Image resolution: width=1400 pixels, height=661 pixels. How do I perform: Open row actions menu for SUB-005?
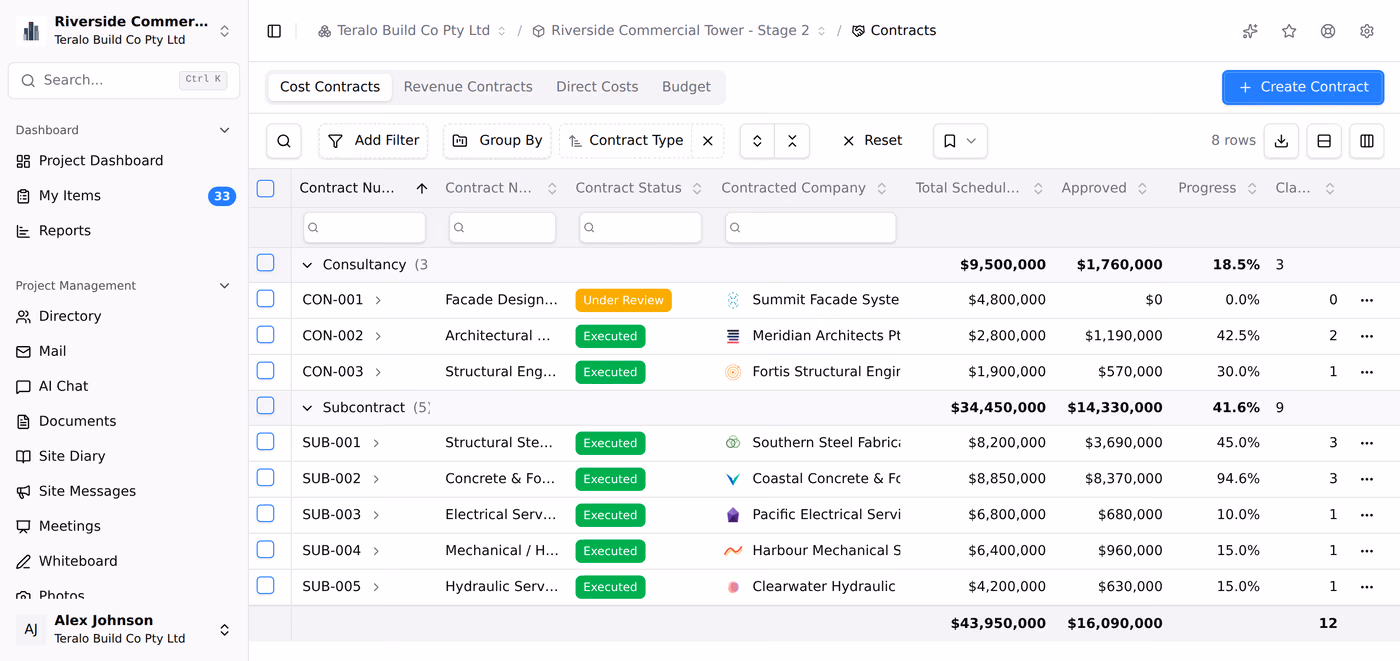(x=1367, y=587)
